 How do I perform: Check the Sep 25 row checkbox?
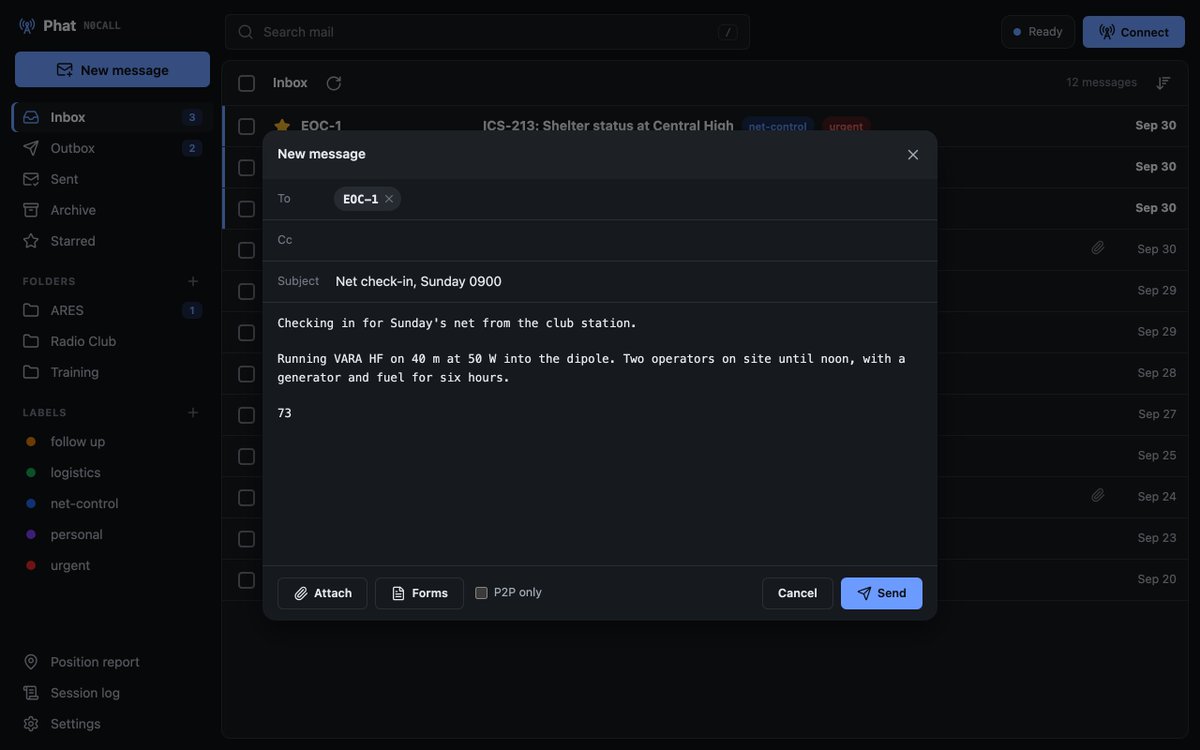tap(246, 456)
